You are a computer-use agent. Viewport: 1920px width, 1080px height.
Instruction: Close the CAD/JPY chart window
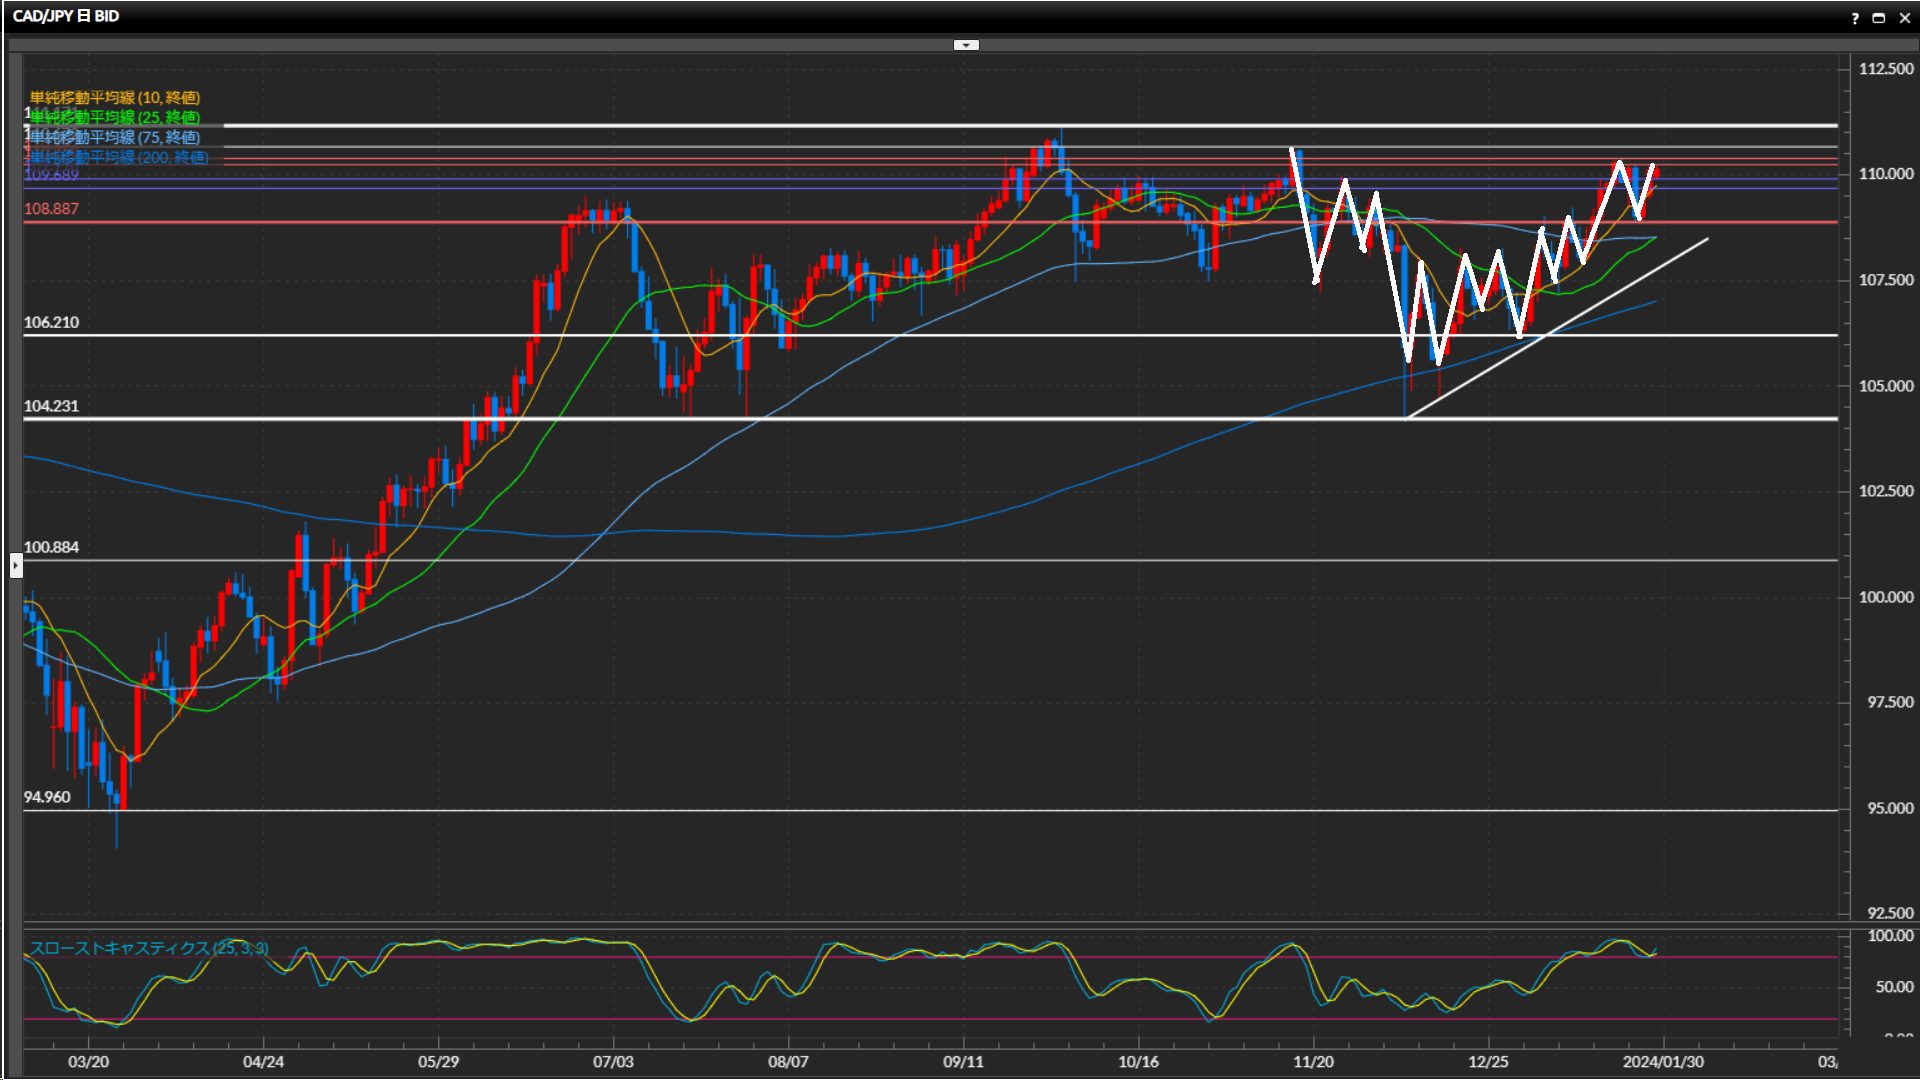[x=1903, y=18]
